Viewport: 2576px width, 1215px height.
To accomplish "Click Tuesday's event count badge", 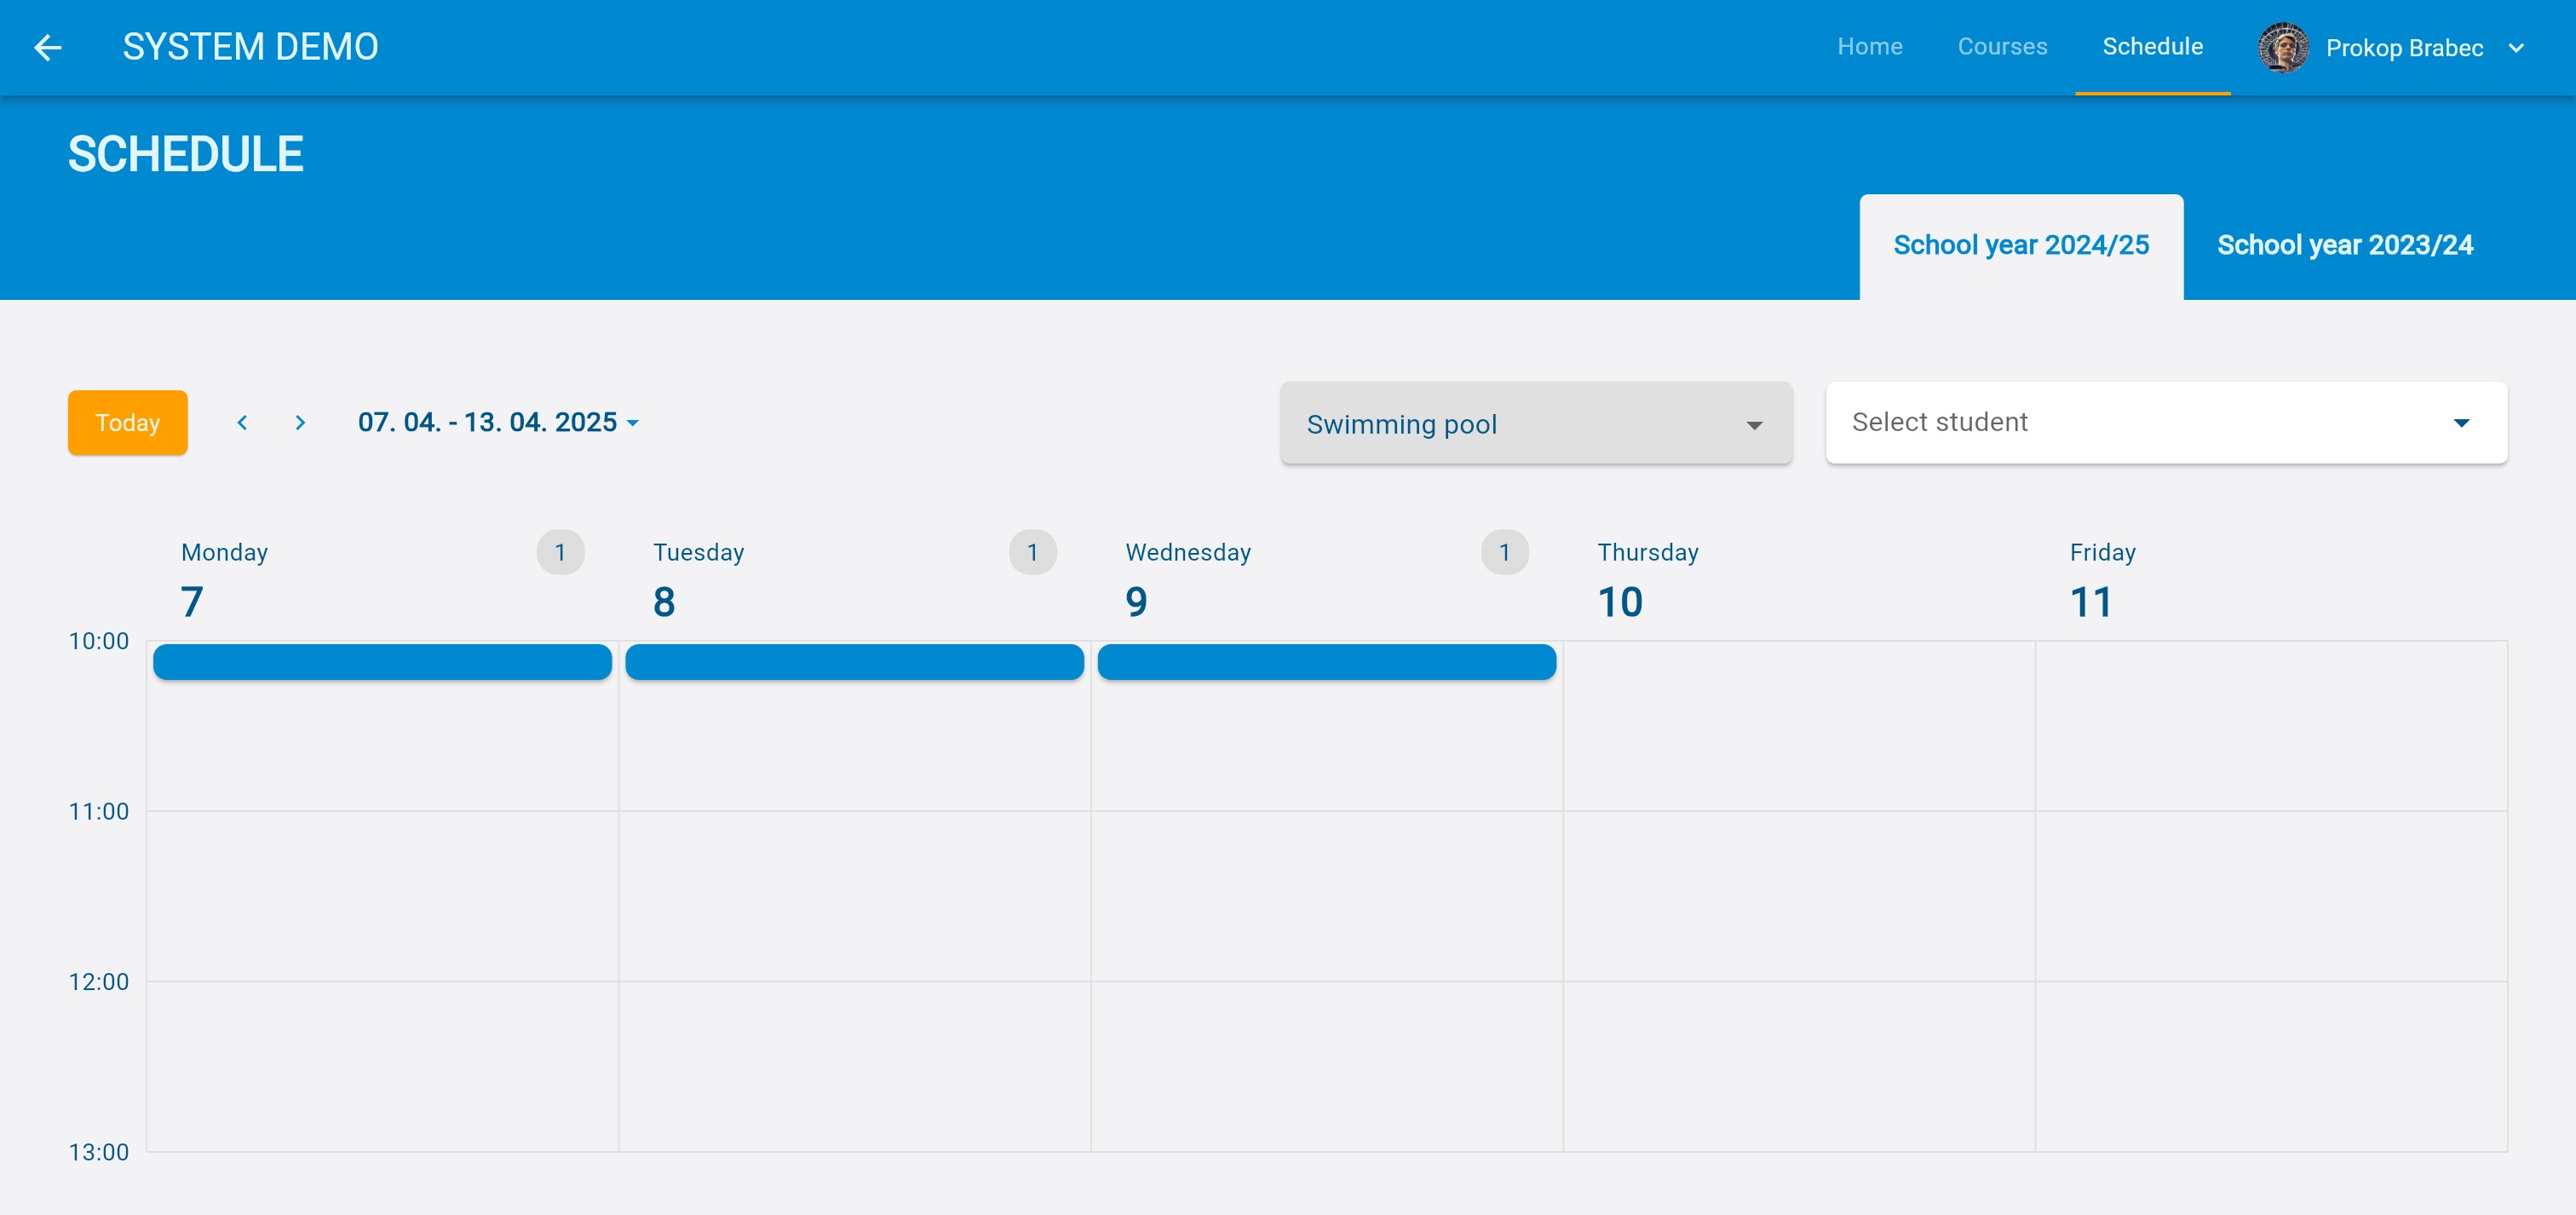I will tap(1032, 552).
